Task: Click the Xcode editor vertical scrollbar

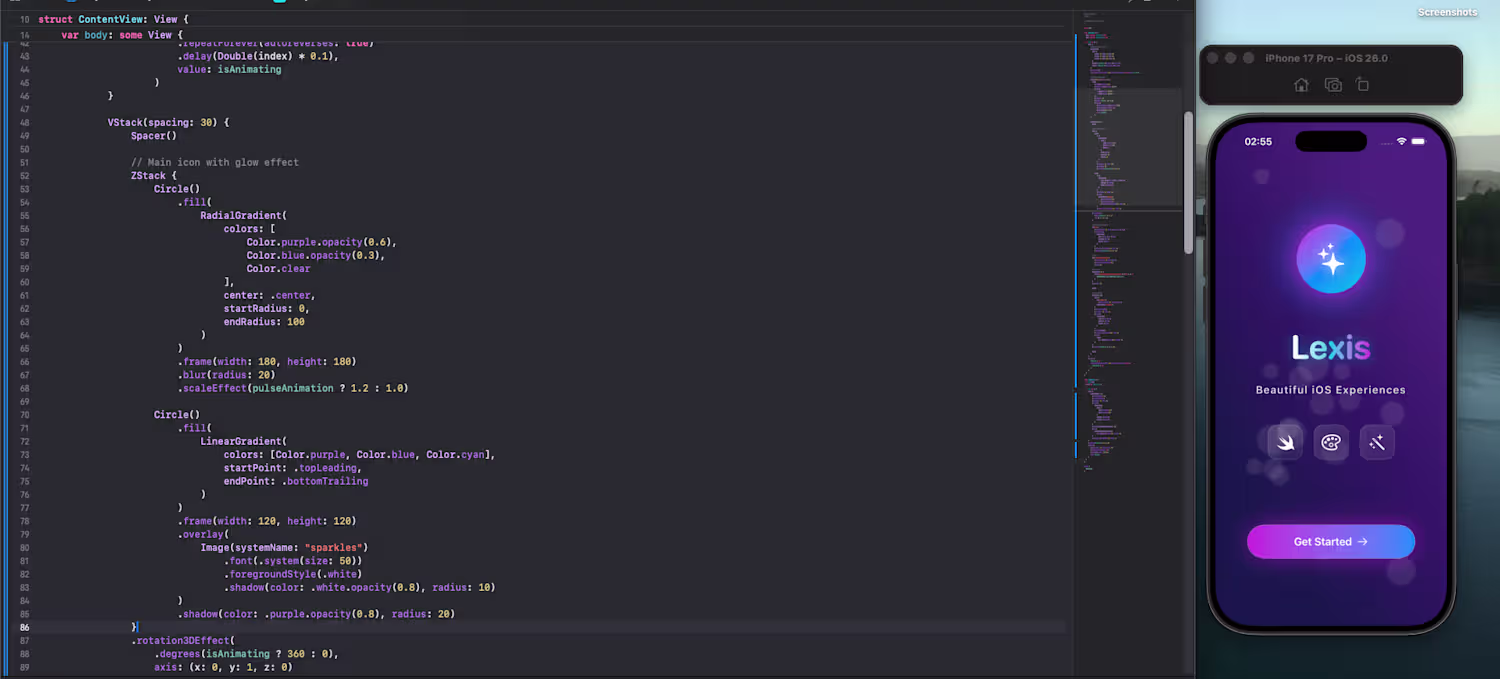Action: 1188,180
